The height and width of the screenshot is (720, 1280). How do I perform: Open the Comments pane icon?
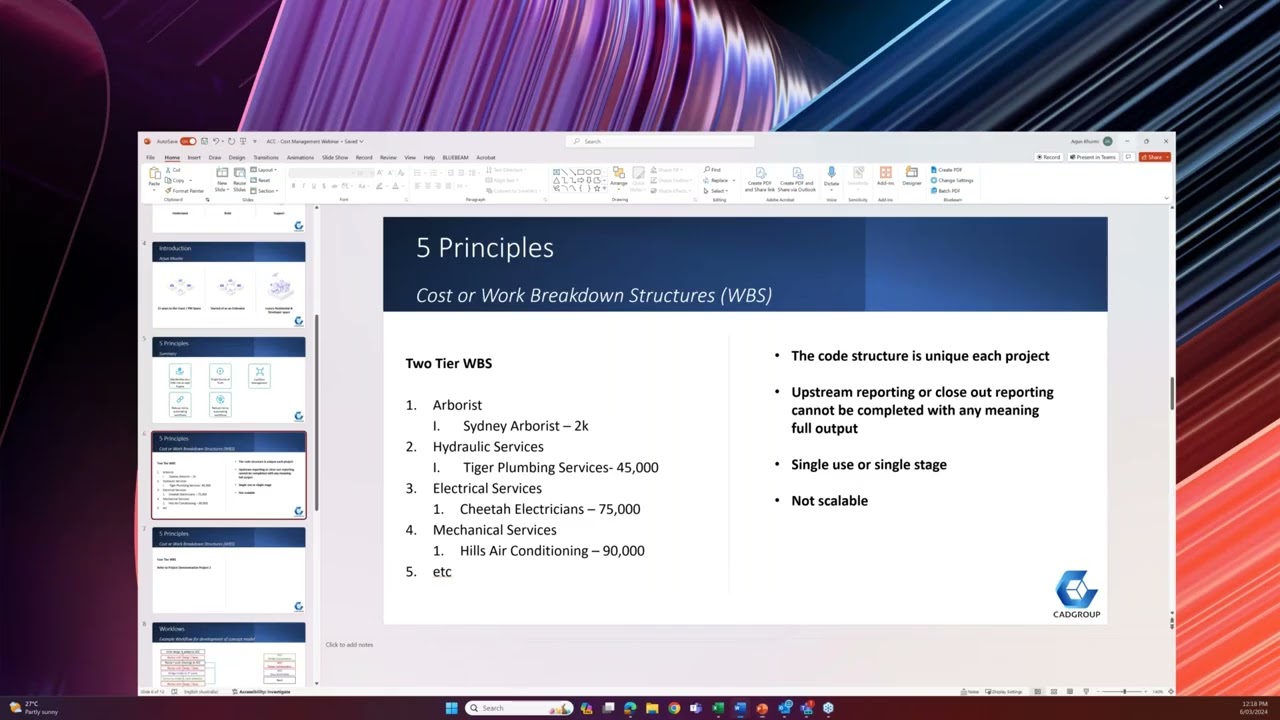tap(1129, 157)
